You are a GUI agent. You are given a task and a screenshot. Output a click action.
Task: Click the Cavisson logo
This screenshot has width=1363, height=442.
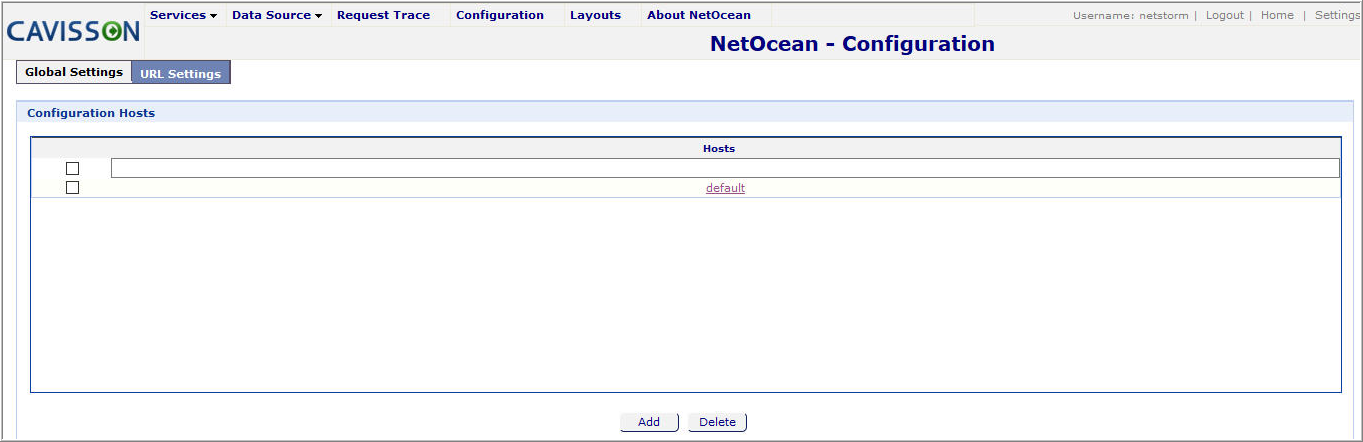73,32
